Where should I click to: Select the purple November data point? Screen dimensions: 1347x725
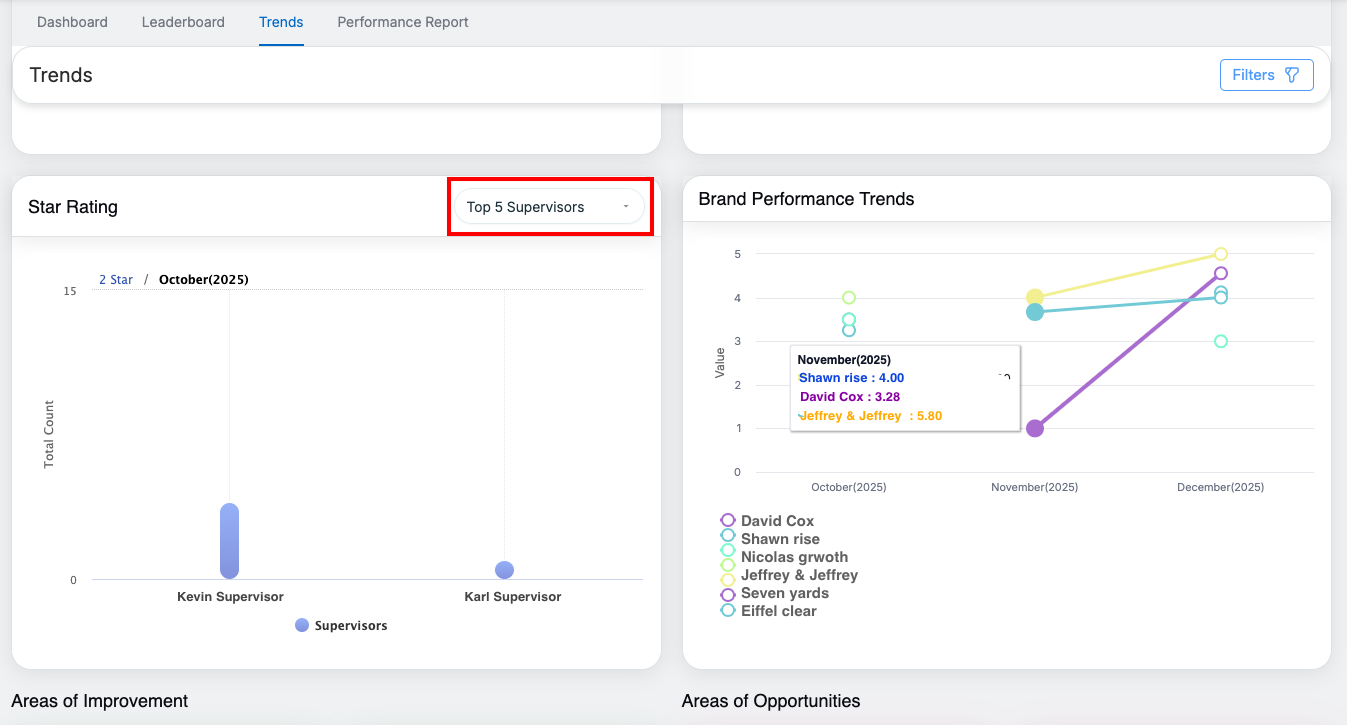[1035, 428]
